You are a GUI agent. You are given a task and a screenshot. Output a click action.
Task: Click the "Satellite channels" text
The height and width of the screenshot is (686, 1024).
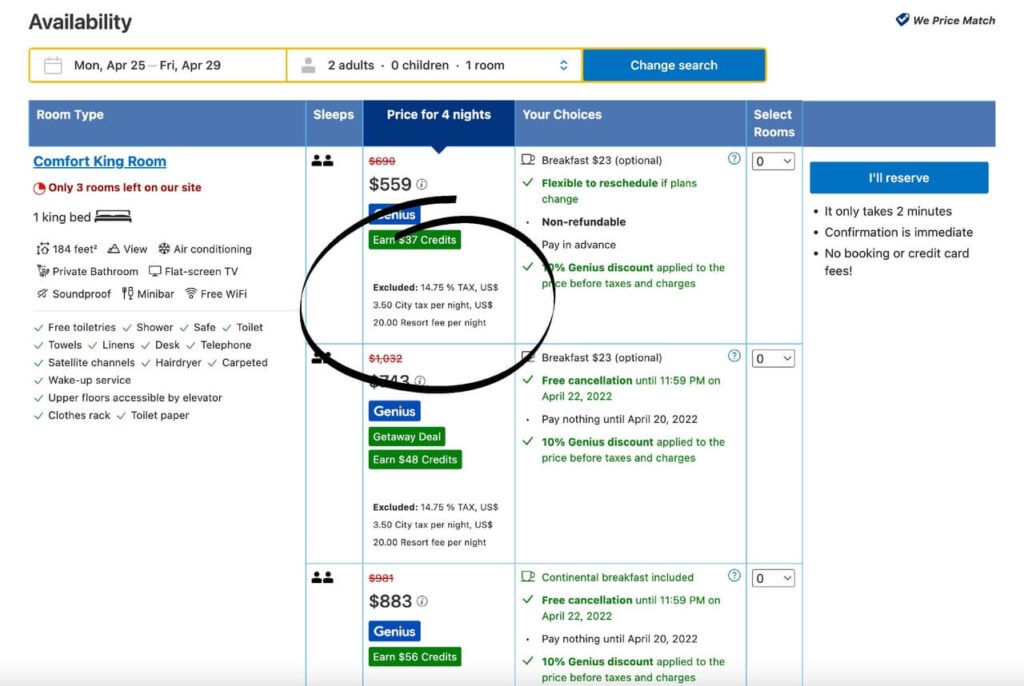(91, 362)
